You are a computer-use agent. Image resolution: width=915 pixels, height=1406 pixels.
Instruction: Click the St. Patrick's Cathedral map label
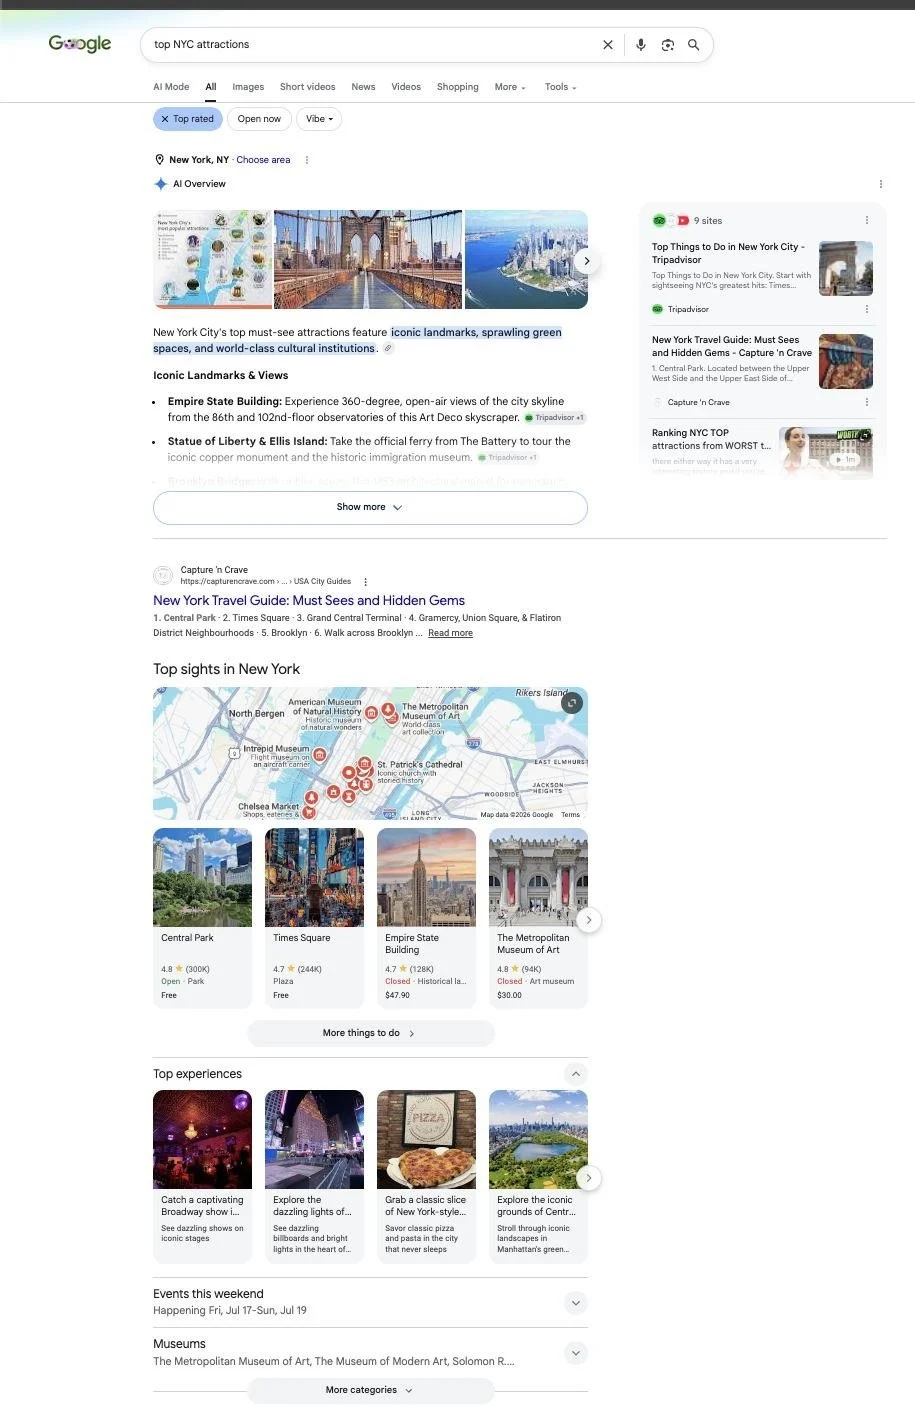click(x=420, y=765)
